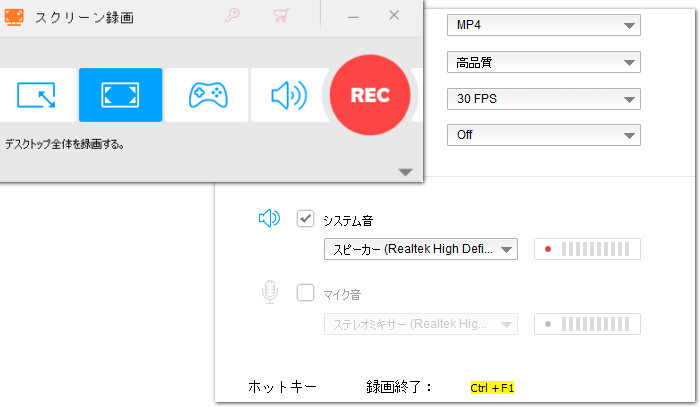Uncheck the システム音 checkbox
Image resolution: width=700 pixels, height=407 pixels.
(306, 219)
